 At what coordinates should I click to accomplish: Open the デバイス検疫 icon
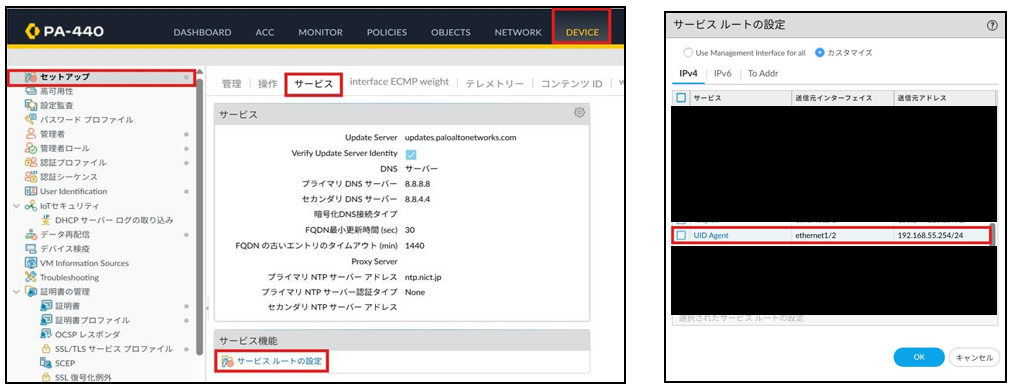coord(30,248)
